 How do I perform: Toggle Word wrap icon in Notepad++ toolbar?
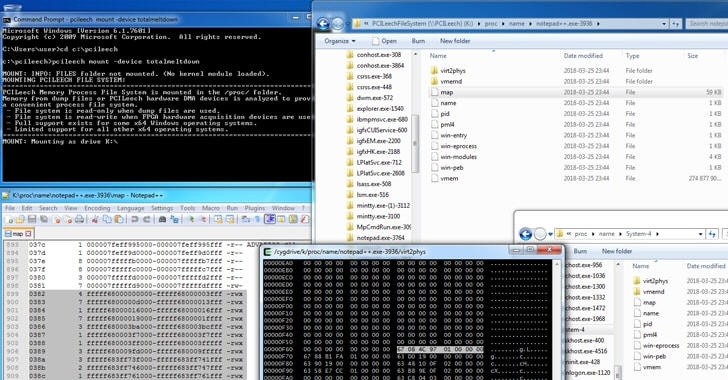click(245, 219)
